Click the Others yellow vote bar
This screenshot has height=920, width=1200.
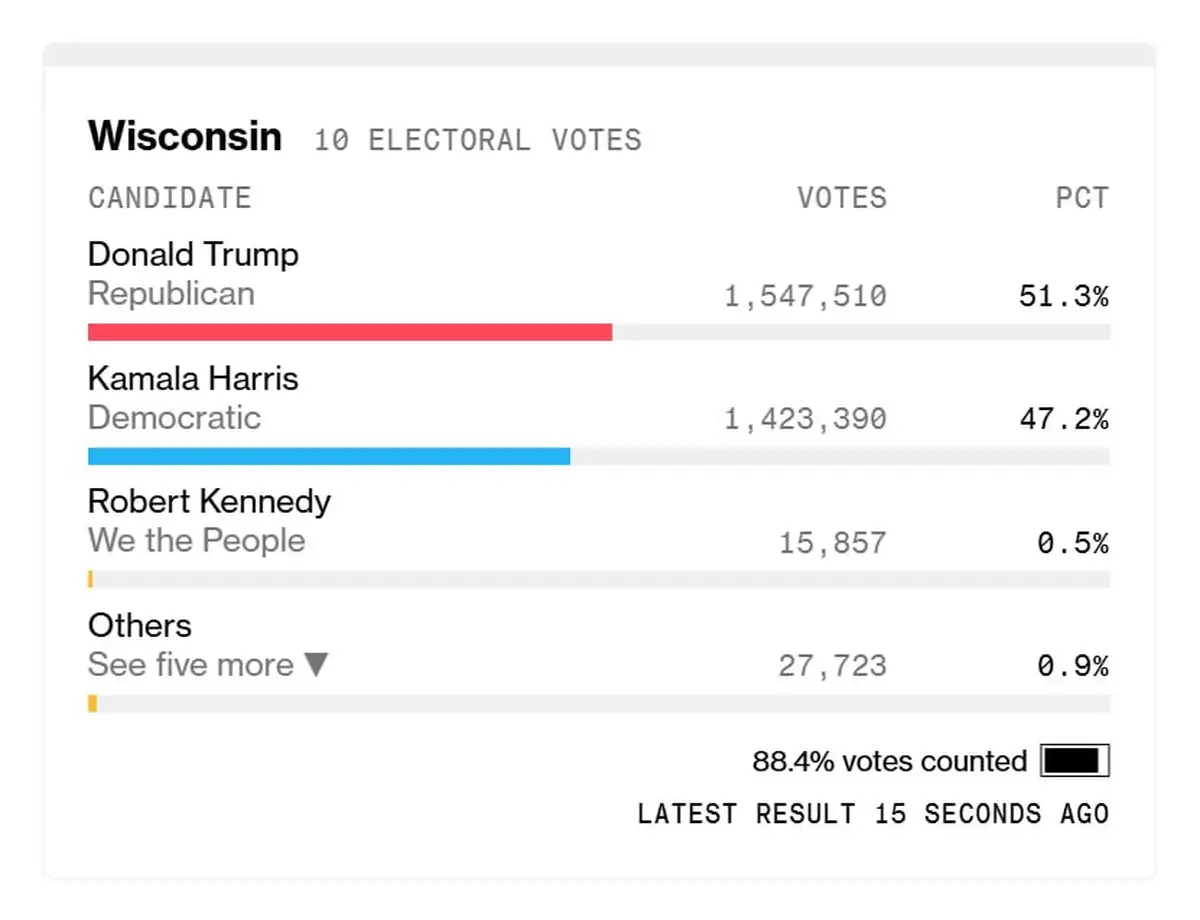tap(92, 704)
